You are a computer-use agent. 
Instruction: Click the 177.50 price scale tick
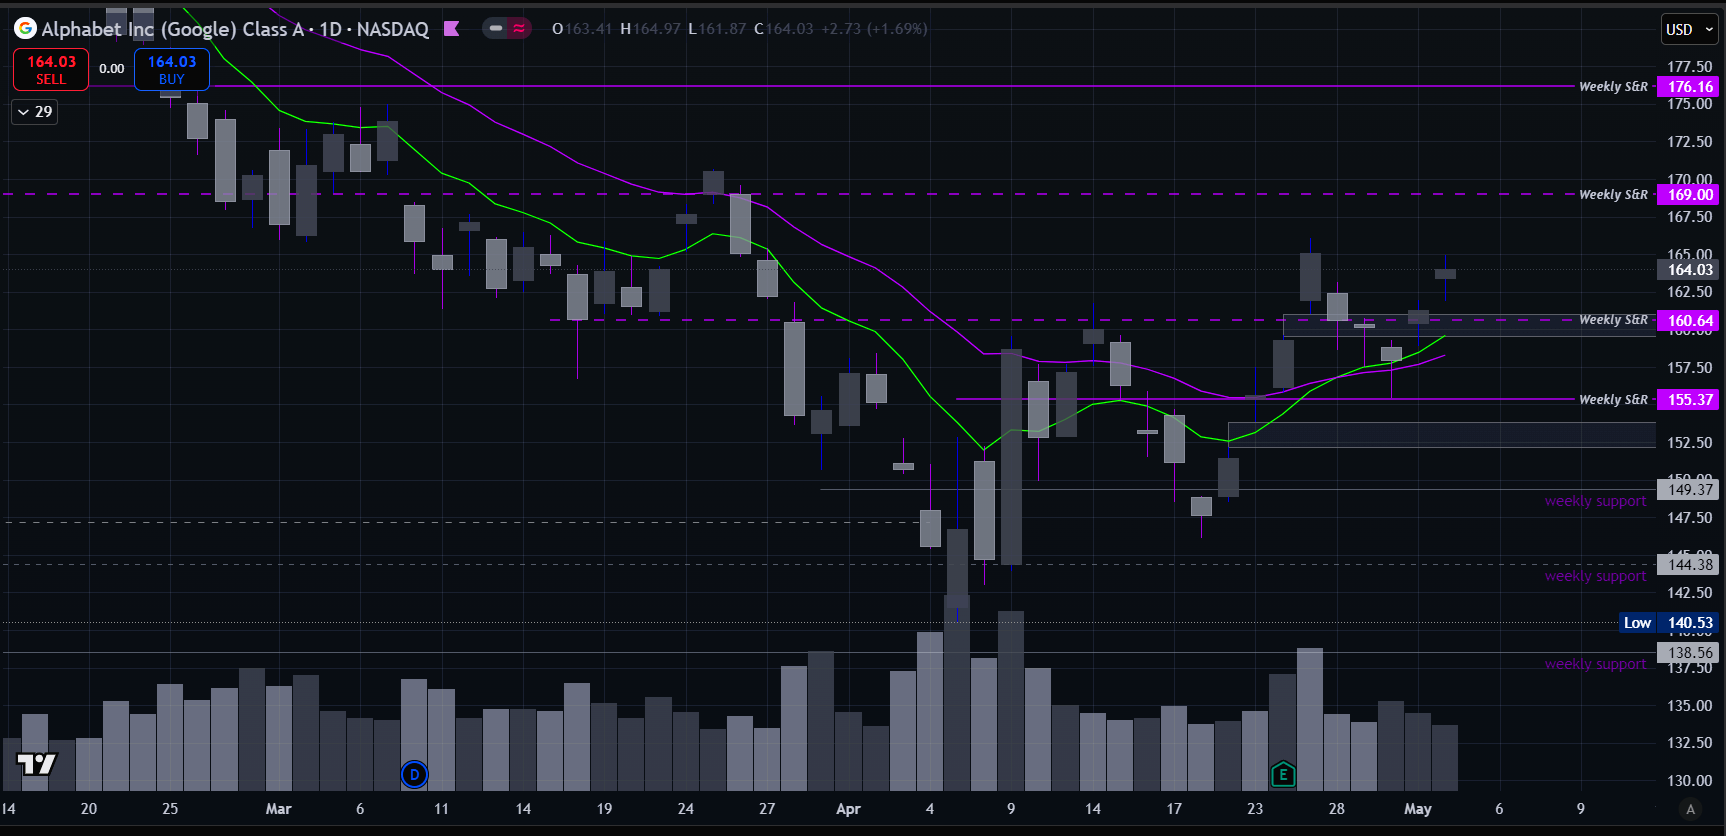point(1690,67)
